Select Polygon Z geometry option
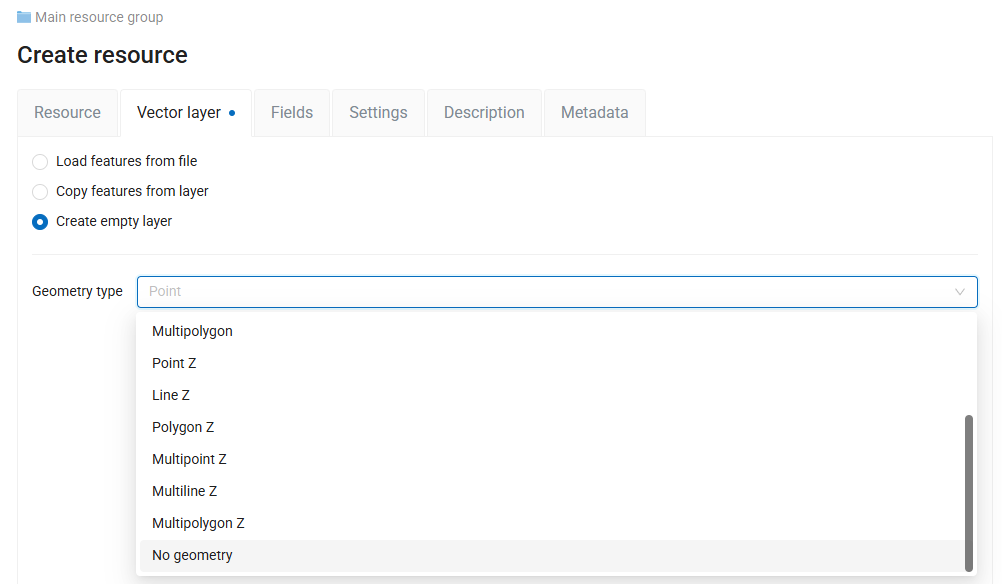 pos(551,427)
